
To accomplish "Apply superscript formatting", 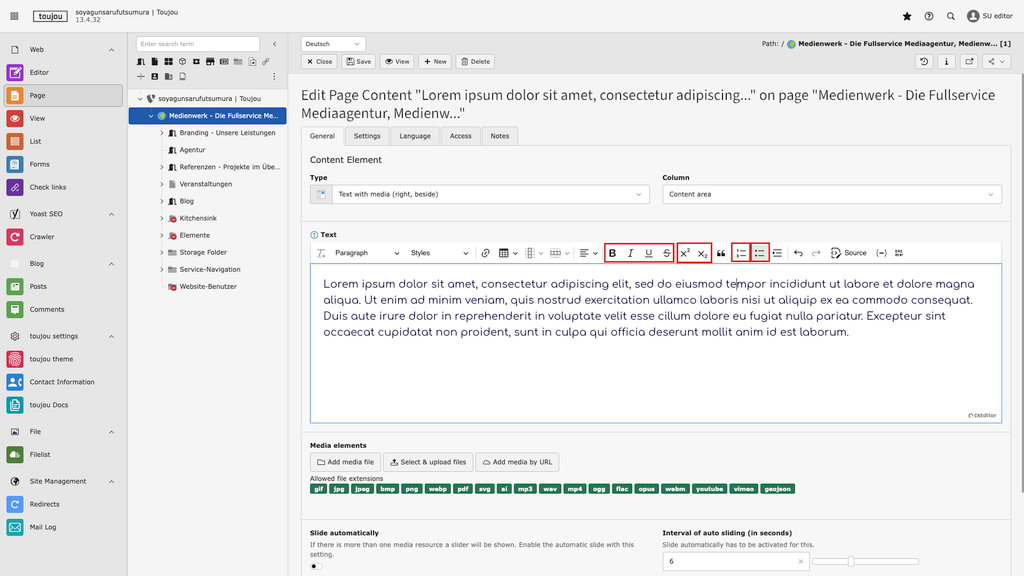I will coord(685,253).
